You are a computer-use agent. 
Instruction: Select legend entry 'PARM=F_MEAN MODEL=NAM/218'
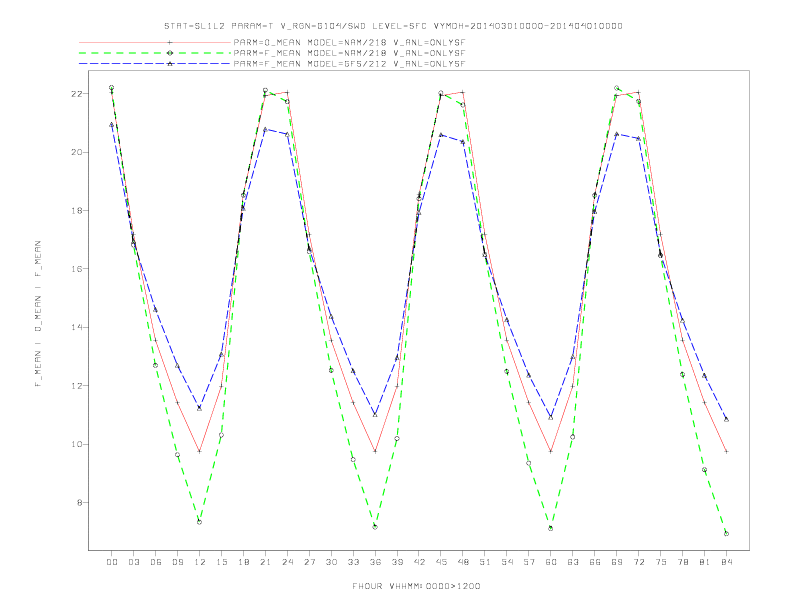point(349,53)
